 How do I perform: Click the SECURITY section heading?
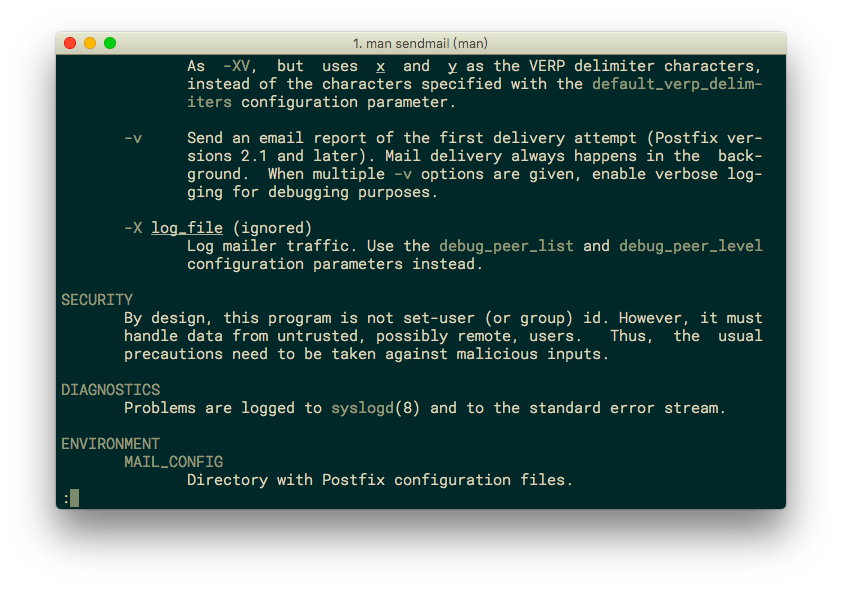tap(97, 300)
